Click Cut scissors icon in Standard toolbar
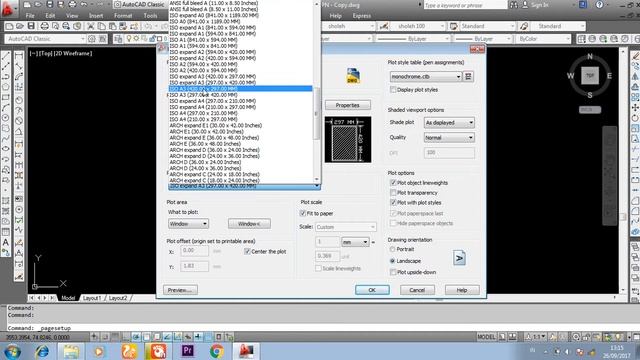This screenshot has width=640, height=360. [91, 26]
